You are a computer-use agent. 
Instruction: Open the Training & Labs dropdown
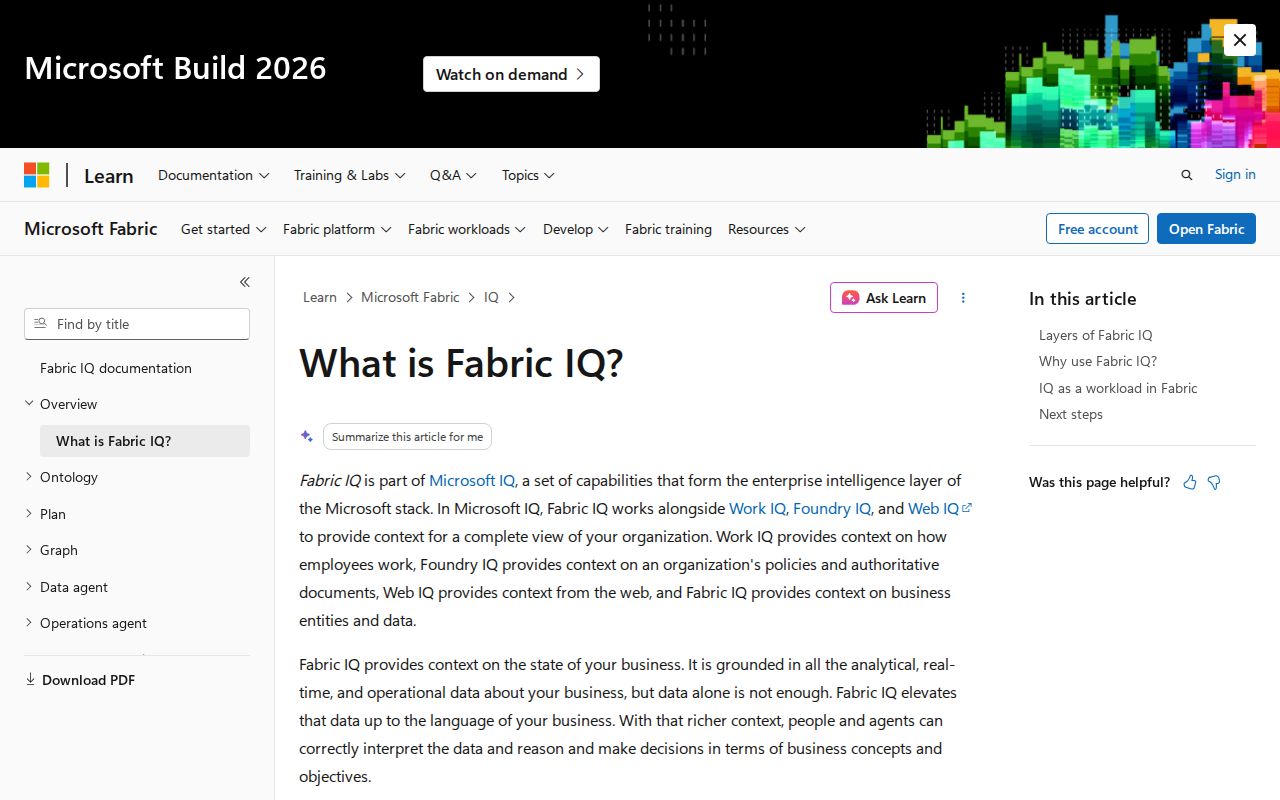click(349, 175)
